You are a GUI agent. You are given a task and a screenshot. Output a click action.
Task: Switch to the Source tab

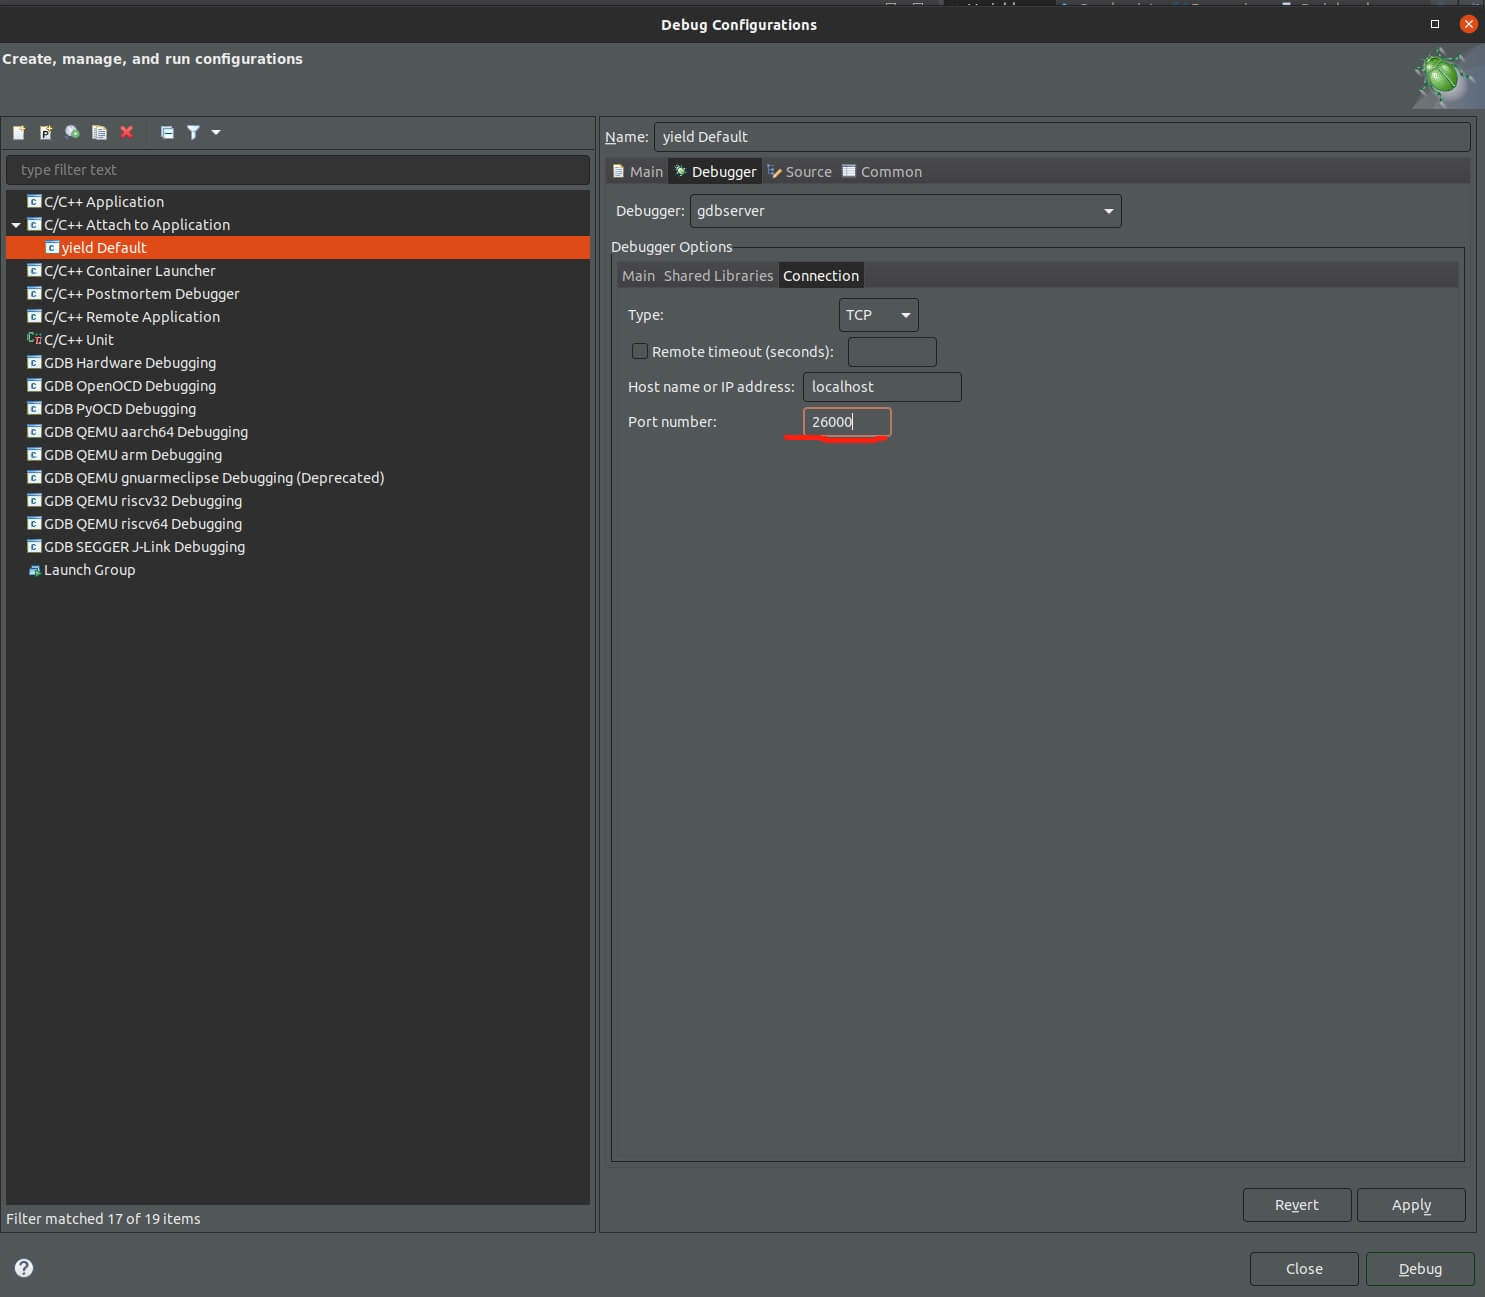point(800,172)
